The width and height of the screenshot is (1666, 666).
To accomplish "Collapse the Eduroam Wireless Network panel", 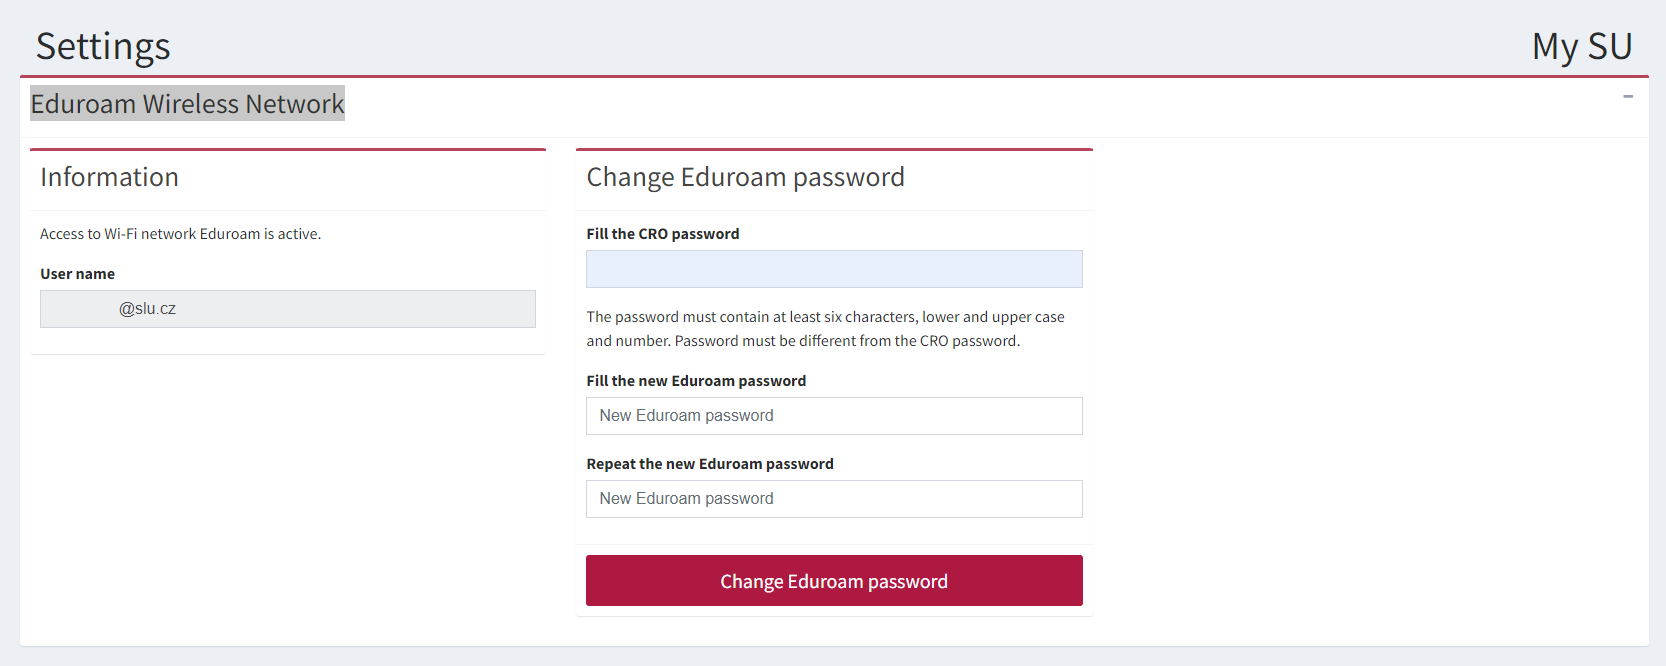I will point(1628,97).
